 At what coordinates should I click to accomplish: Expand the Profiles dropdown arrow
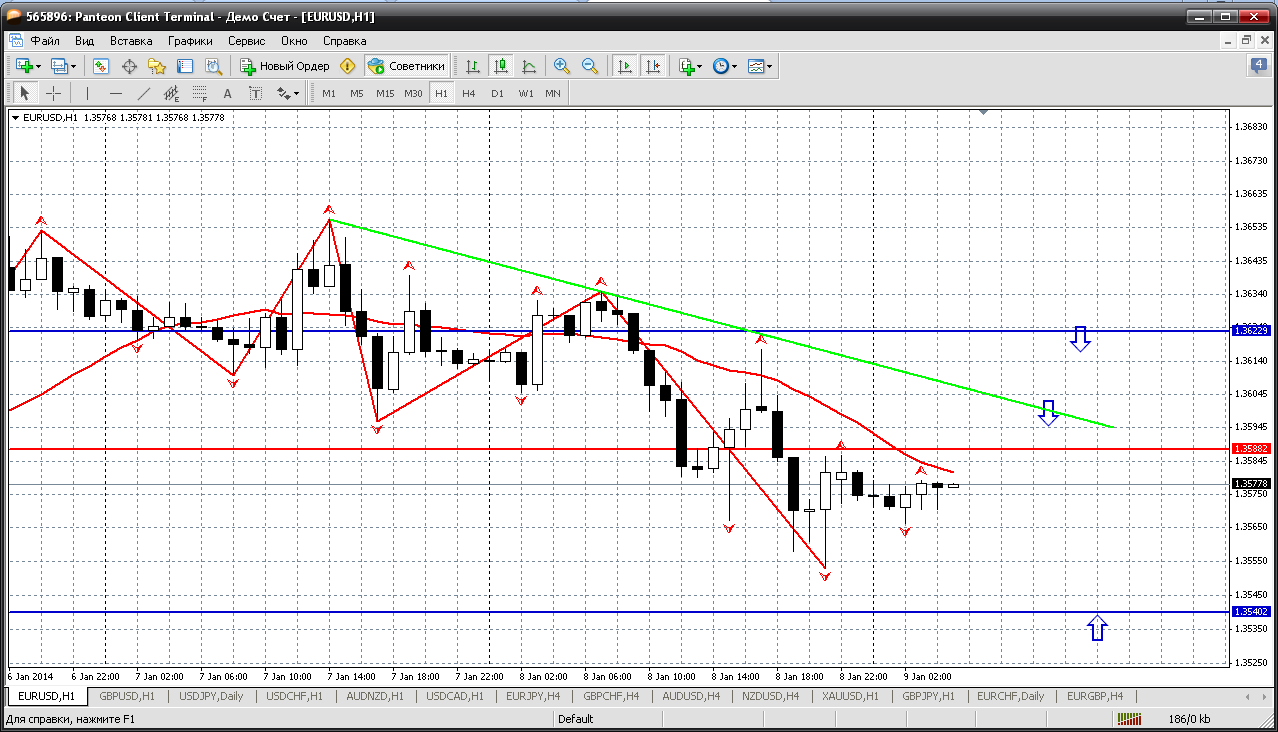click(74, 66)
